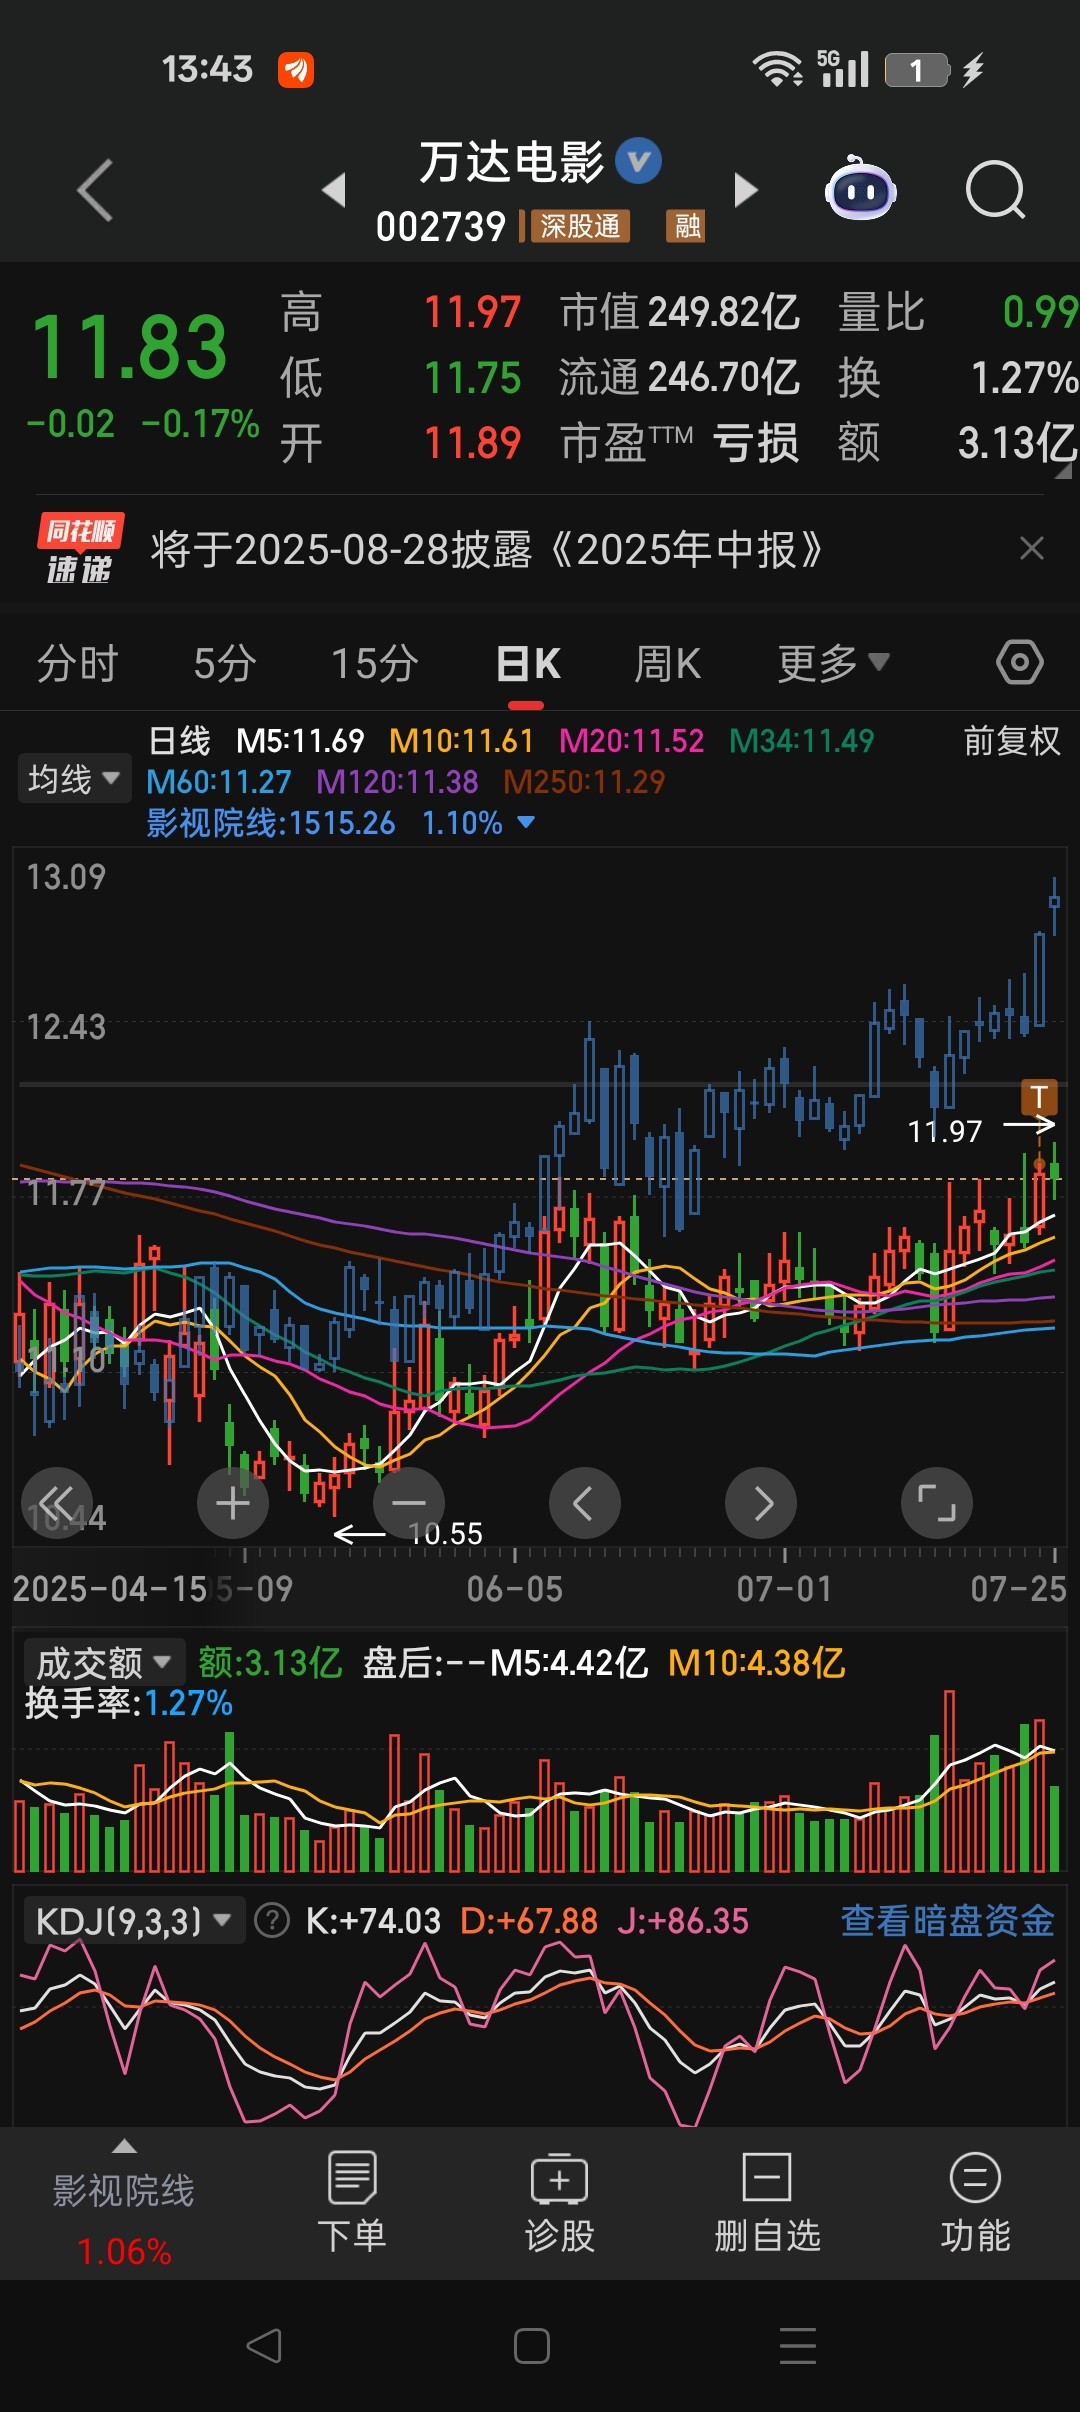
Task: Go back using the top-left arrow
Action: click(95, 190)
